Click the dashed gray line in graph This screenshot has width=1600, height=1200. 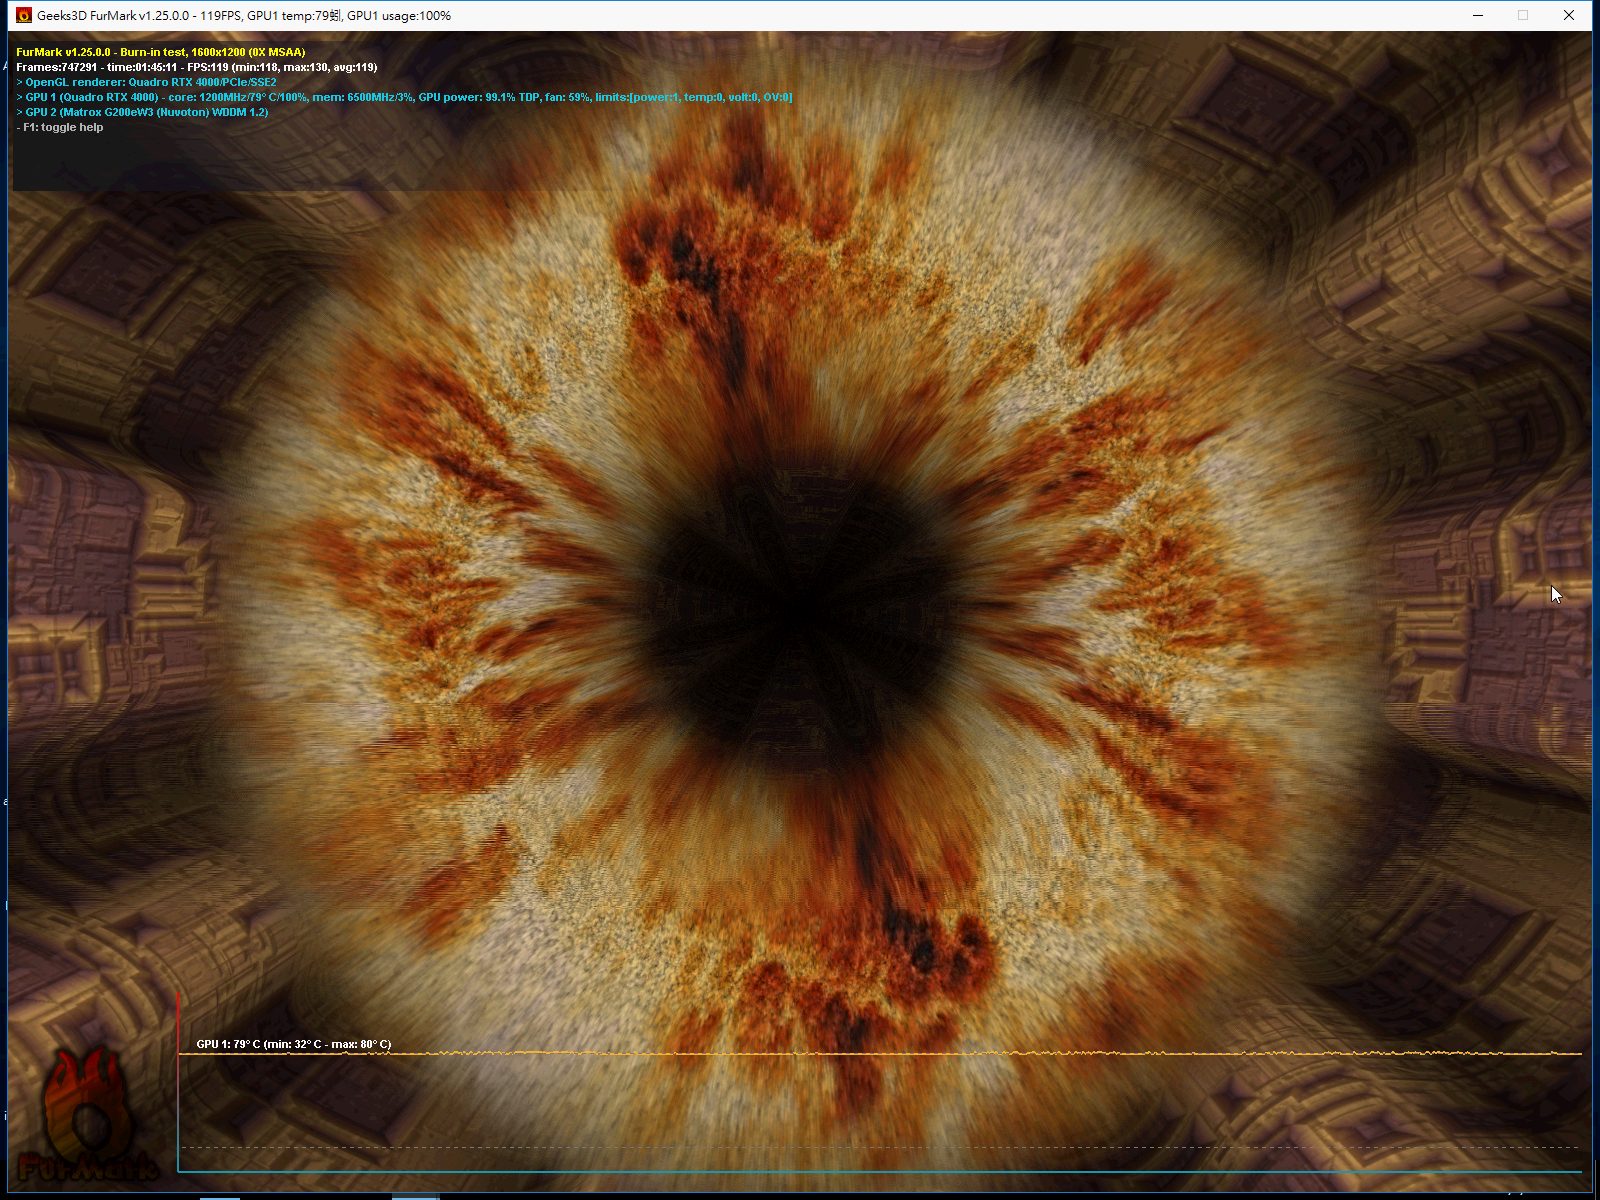880,1147
